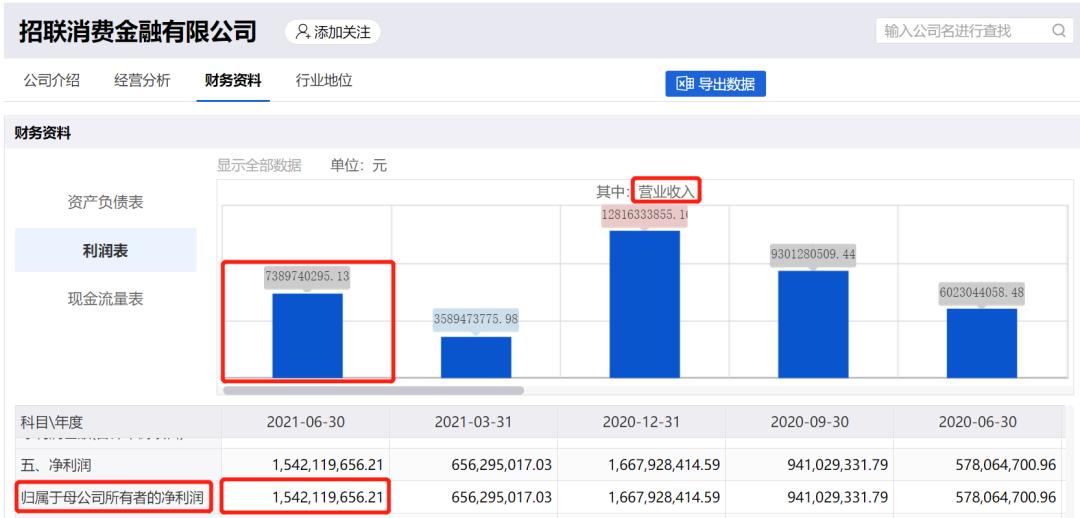Viewport: 1080px width, 518px height.
Task: Click the 2021-06-30 revenue bar
Action: pos(307,335)
